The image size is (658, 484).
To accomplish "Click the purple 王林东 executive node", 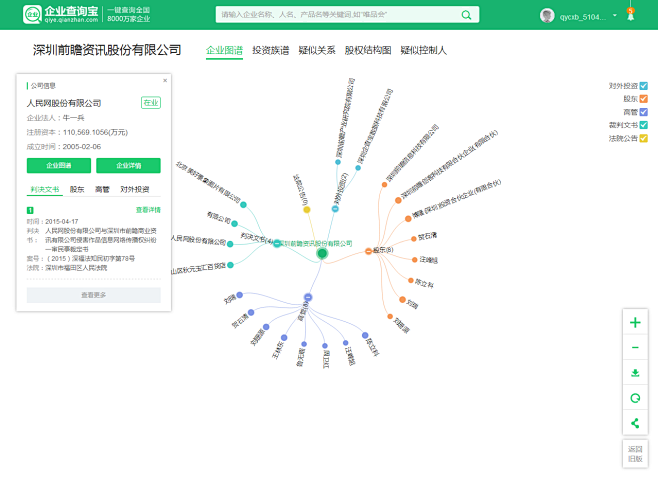I will tap(284, 337).
